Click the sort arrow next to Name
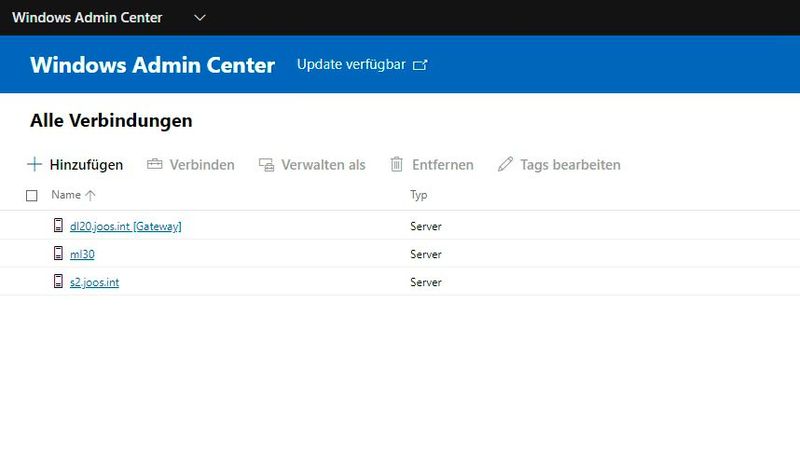 90,195
